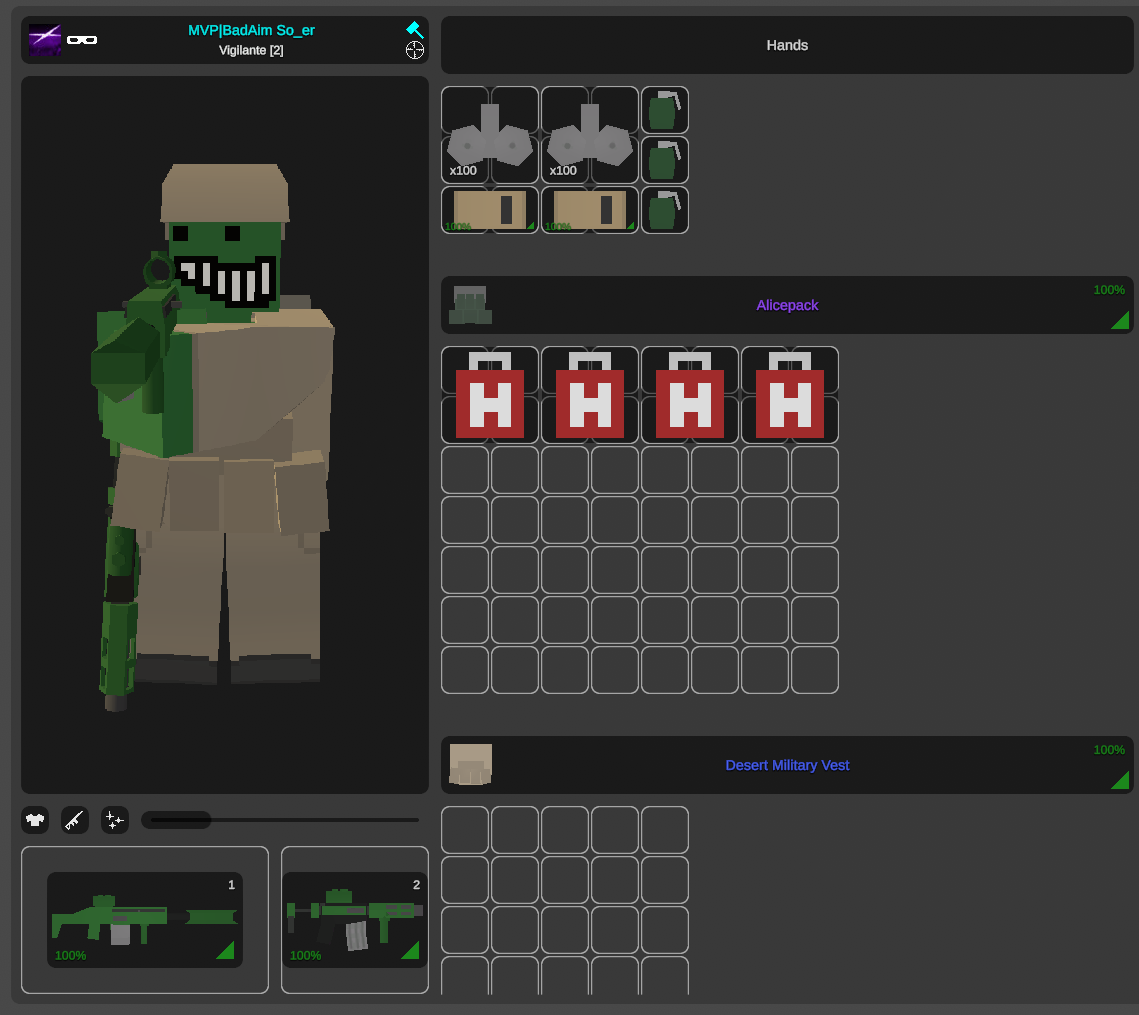Select the first x100 gray item stack
The width and height of the screenshot is (1139, 1015).
490,136
